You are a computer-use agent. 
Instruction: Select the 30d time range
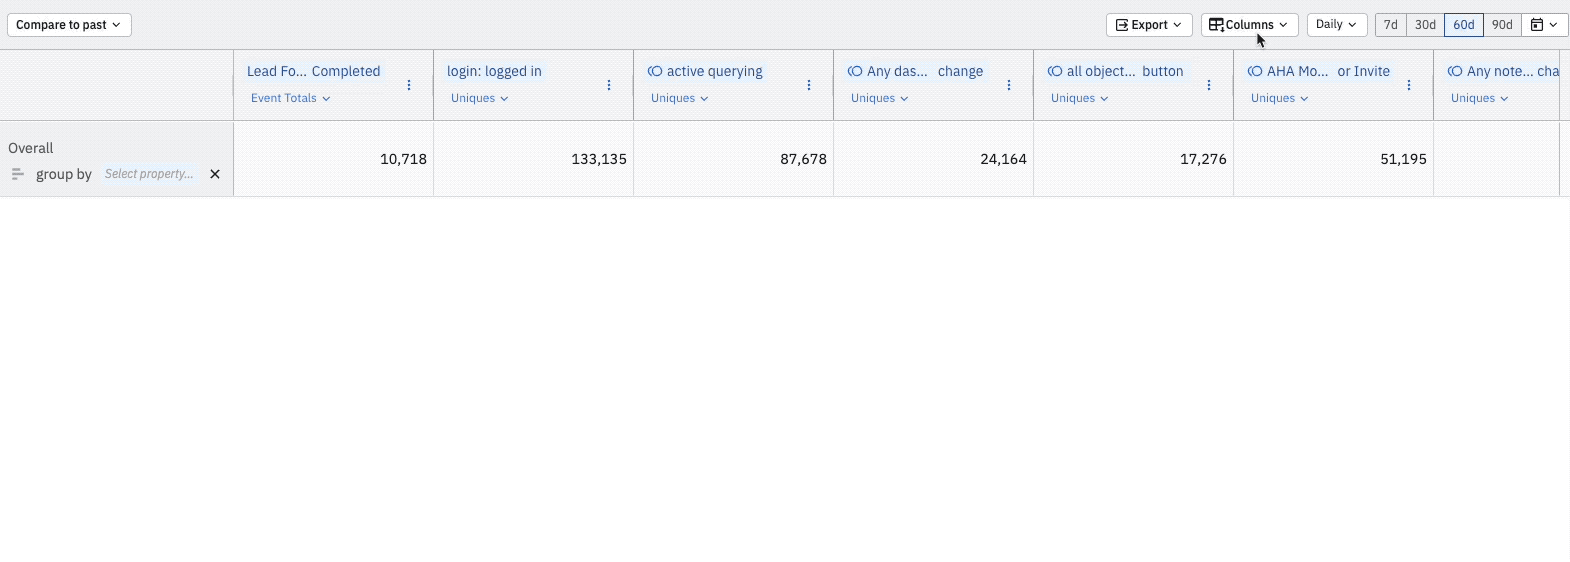coord(1425,25)
